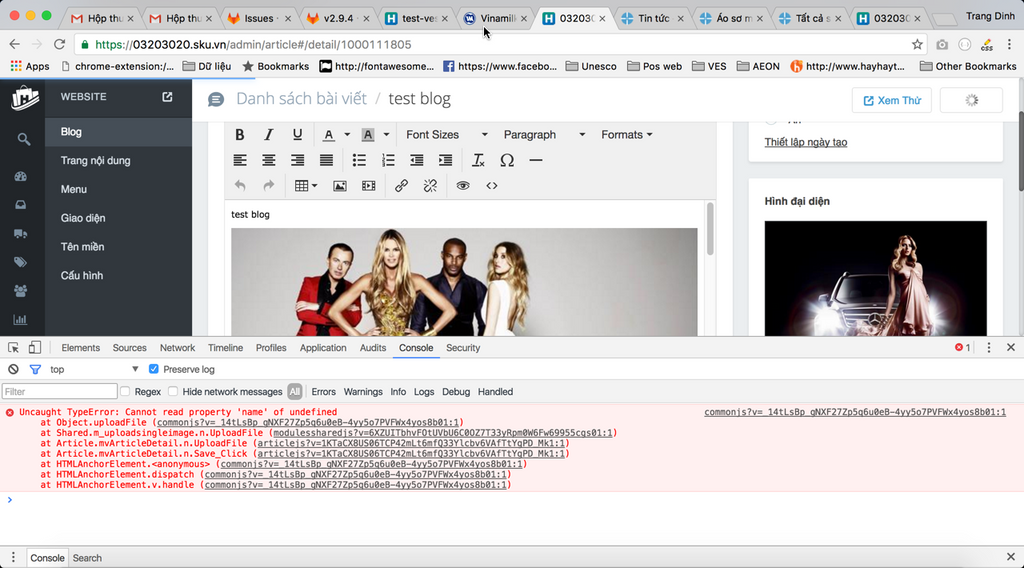The image size is (1024, 568).
Task: Open the Thiết lập ngày tạo link
Action: point(805,142)
